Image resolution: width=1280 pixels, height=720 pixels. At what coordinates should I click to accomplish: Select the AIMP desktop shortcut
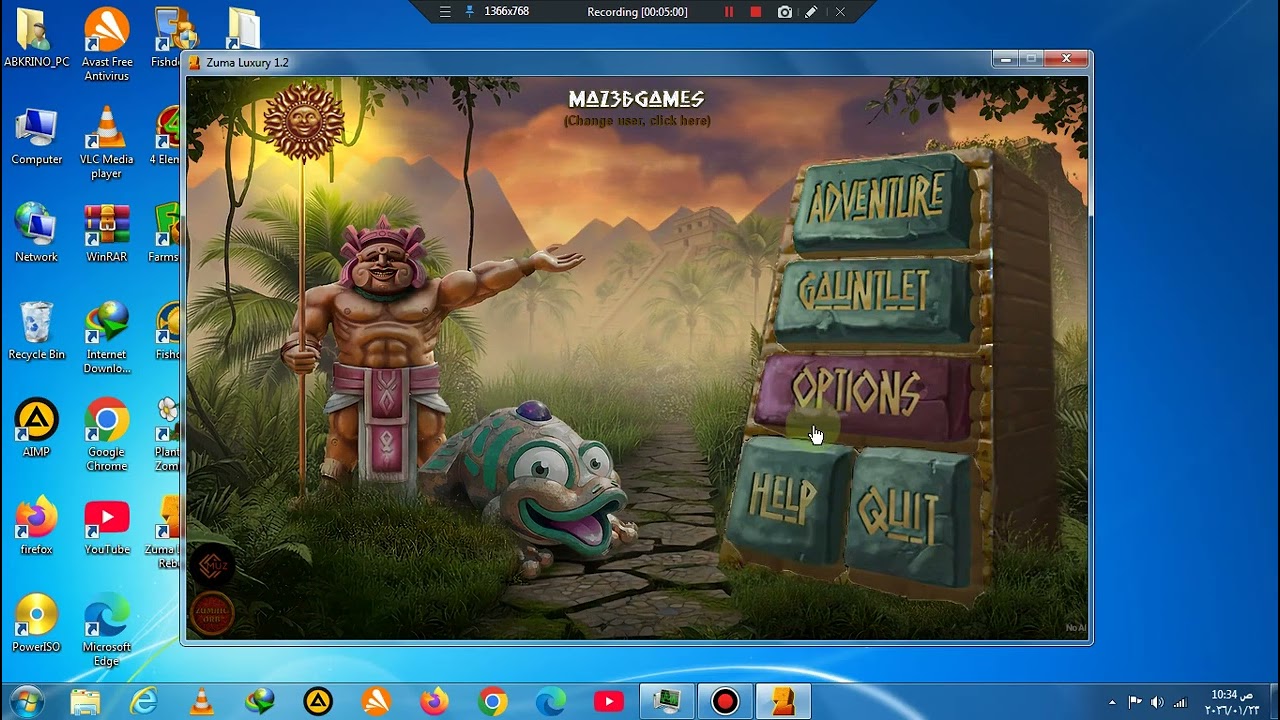37,427
